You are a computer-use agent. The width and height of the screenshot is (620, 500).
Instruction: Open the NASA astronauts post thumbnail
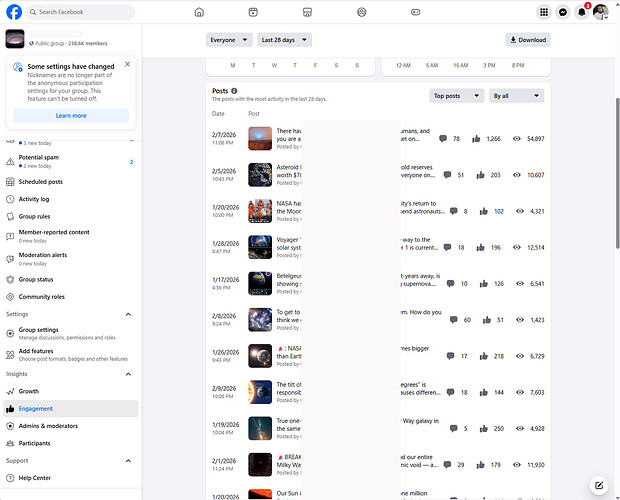[x=260, y=211]
